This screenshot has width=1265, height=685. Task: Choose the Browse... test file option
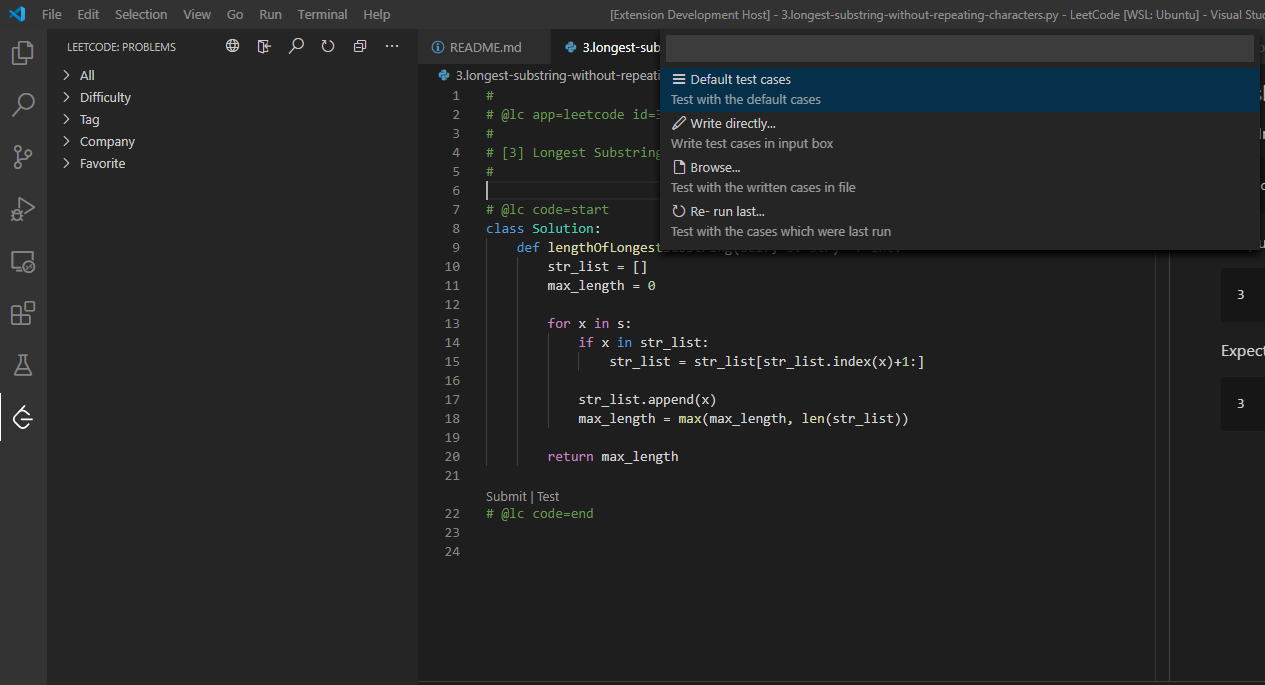959,177
